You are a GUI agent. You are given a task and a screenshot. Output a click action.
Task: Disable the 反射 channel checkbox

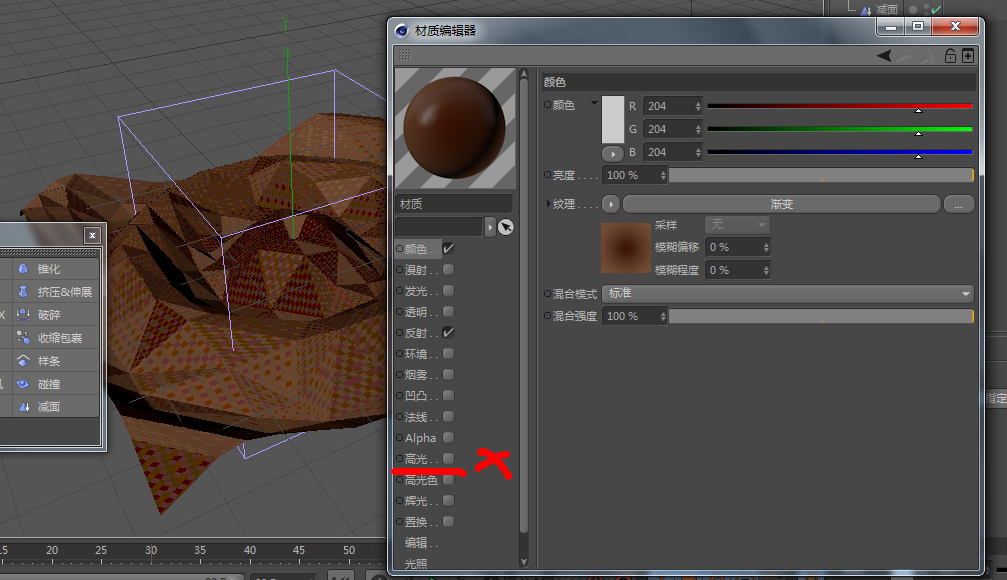click(x=448, y=333)
